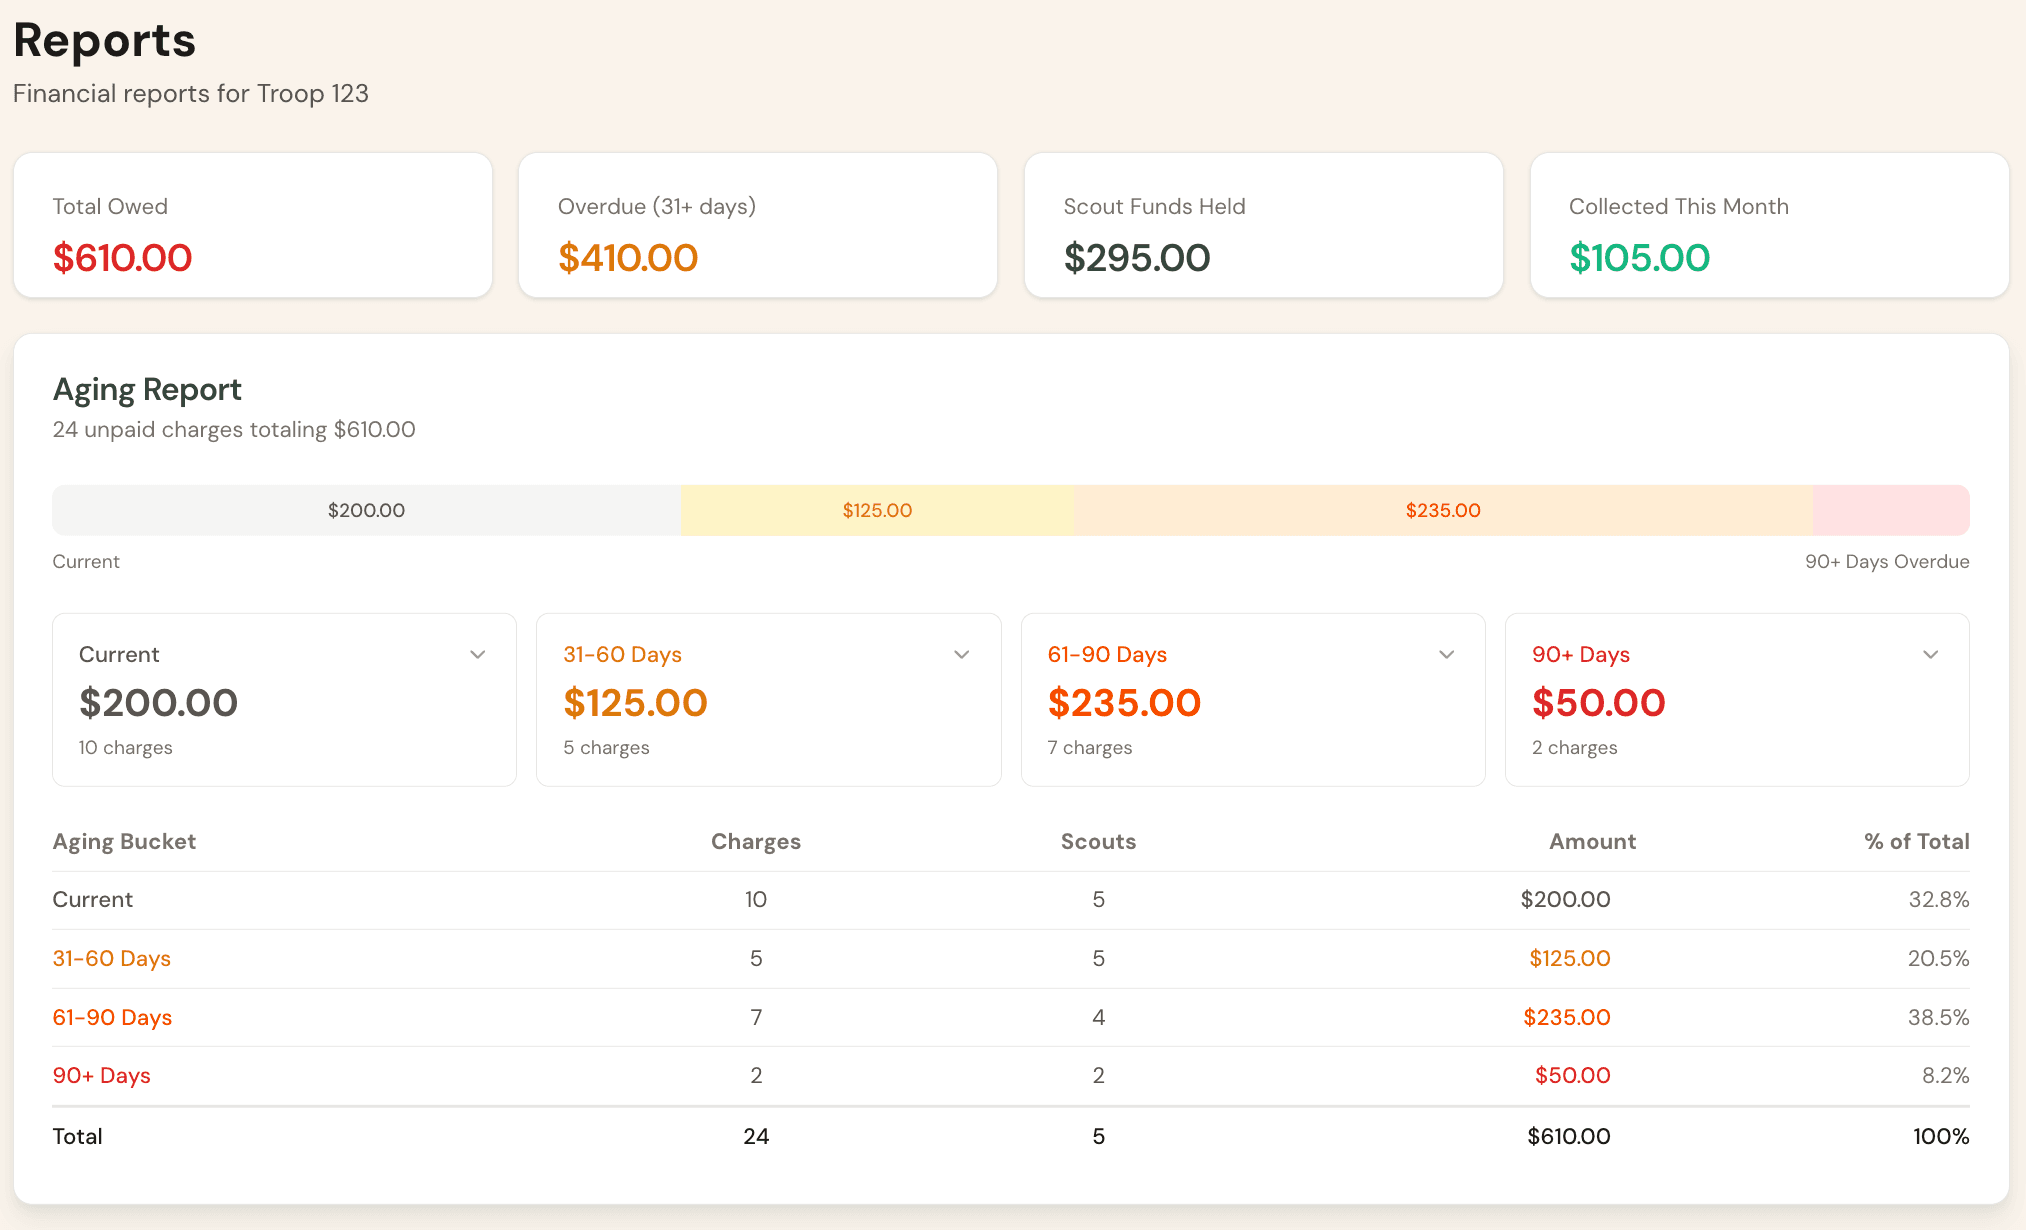
Task: Click the Aging Report section title
Action: tap(146, 389)
